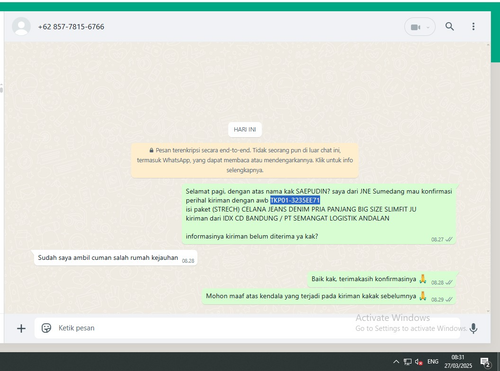
Task: Click the contact profile avatar
Action: pos(21,26)
